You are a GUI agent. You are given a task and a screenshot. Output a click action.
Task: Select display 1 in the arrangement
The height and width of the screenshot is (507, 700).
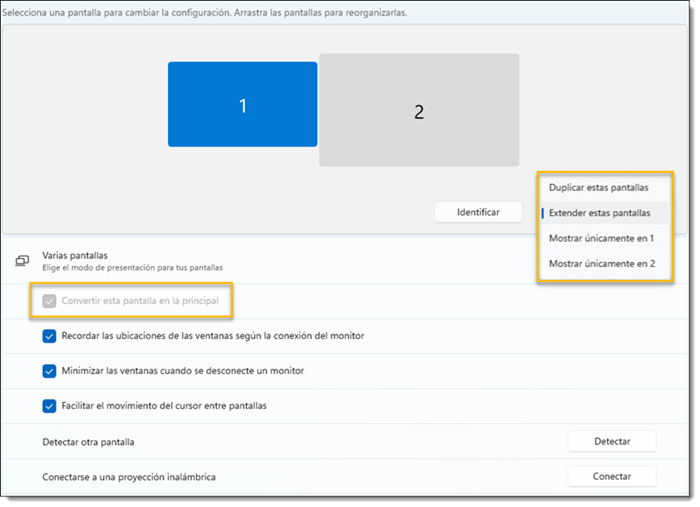tap(242, 105)
